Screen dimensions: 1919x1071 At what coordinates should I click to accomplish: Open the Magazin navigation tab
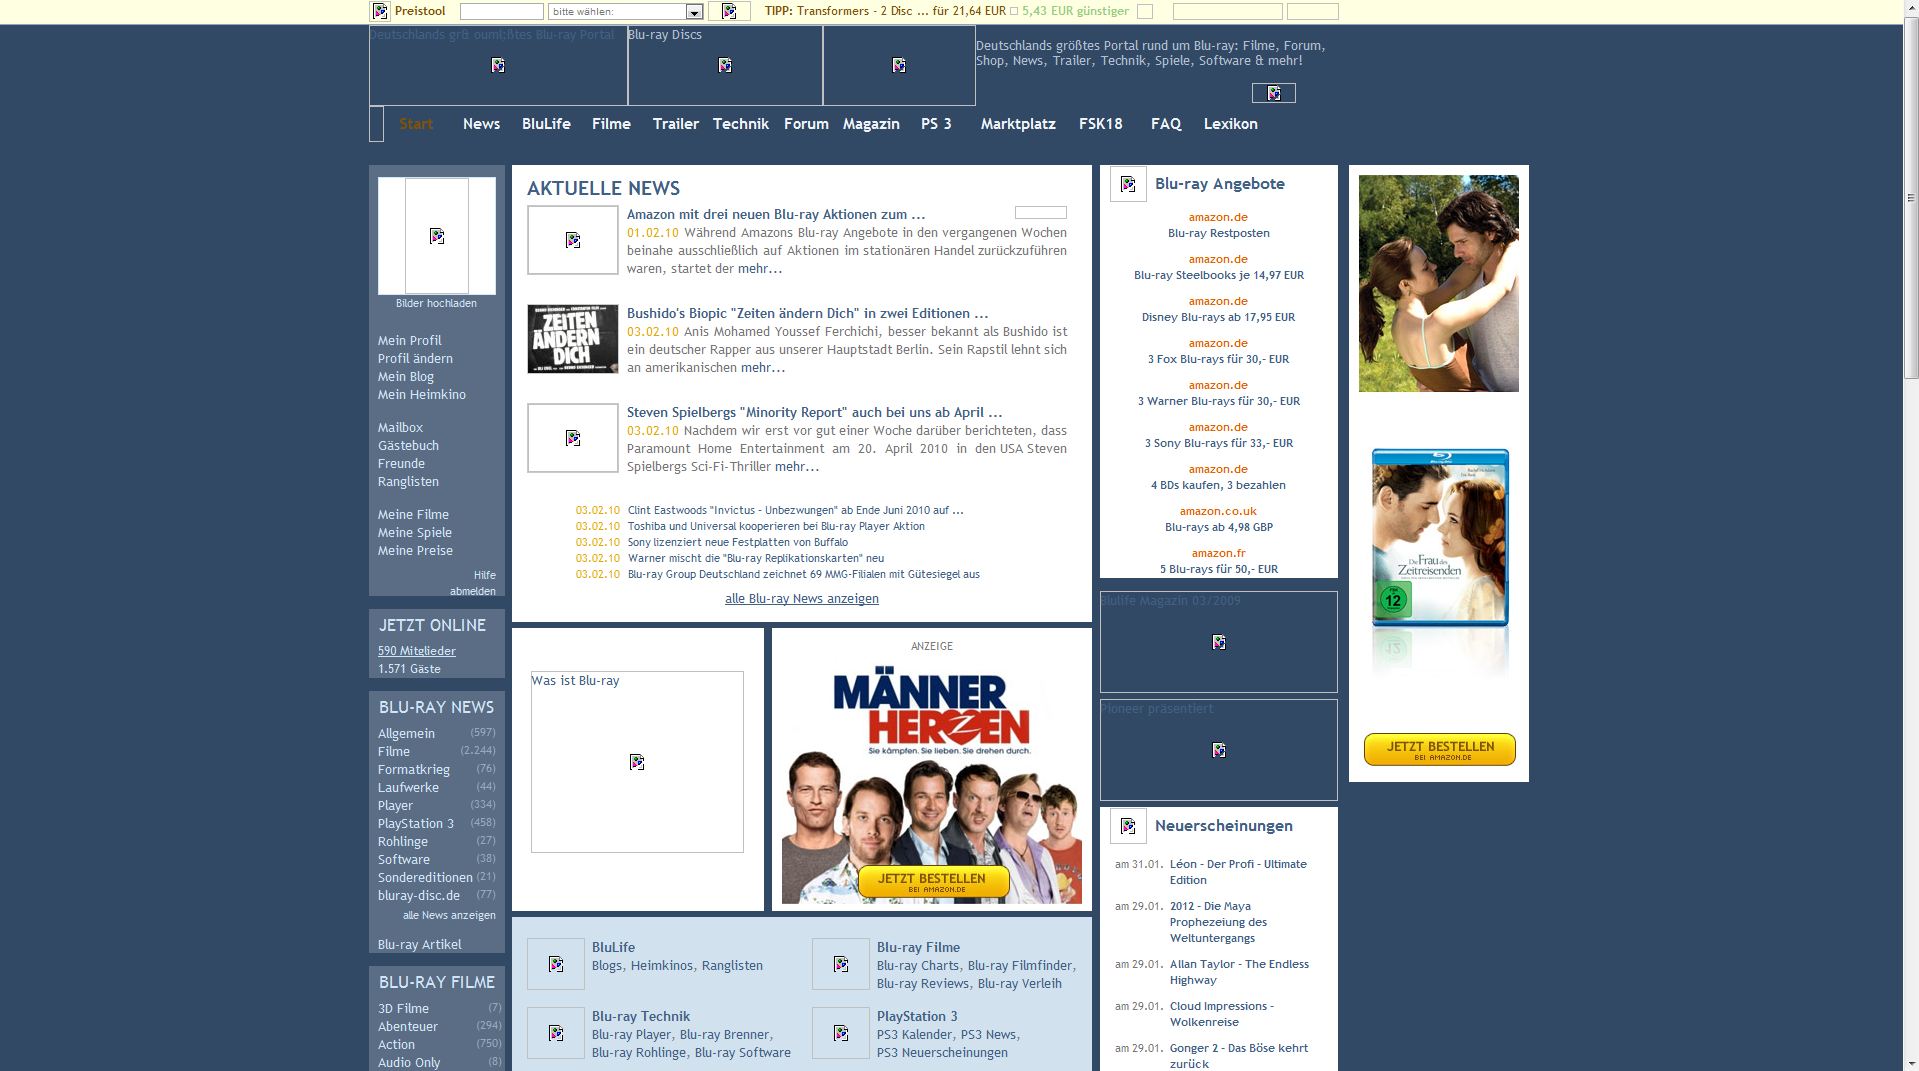tap(871, 124)
